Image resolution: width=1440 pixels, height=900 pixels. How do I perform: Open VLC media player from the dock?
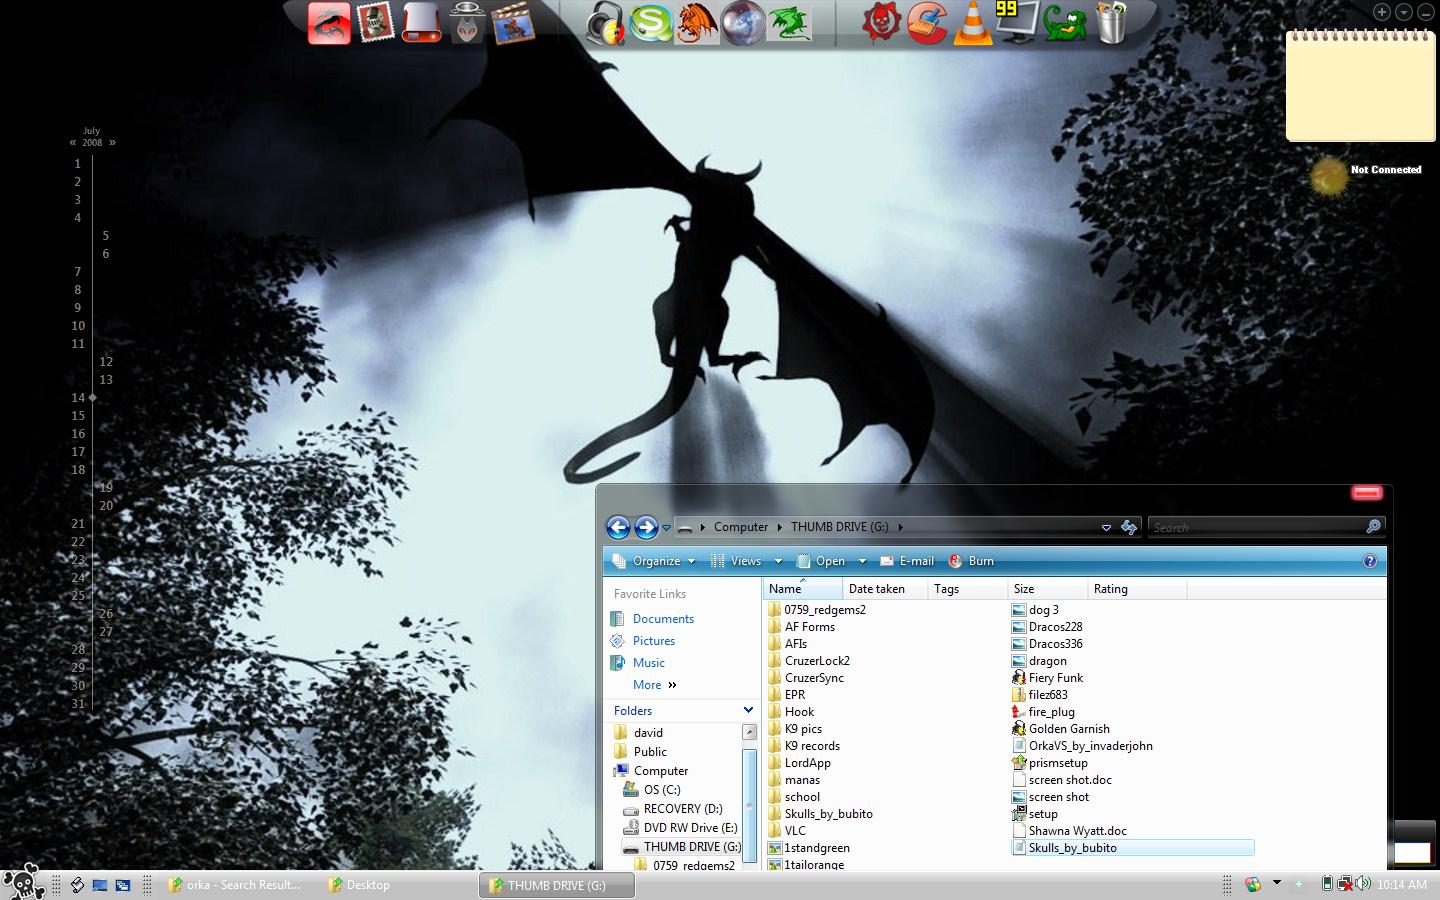click(x=972, y=23)
